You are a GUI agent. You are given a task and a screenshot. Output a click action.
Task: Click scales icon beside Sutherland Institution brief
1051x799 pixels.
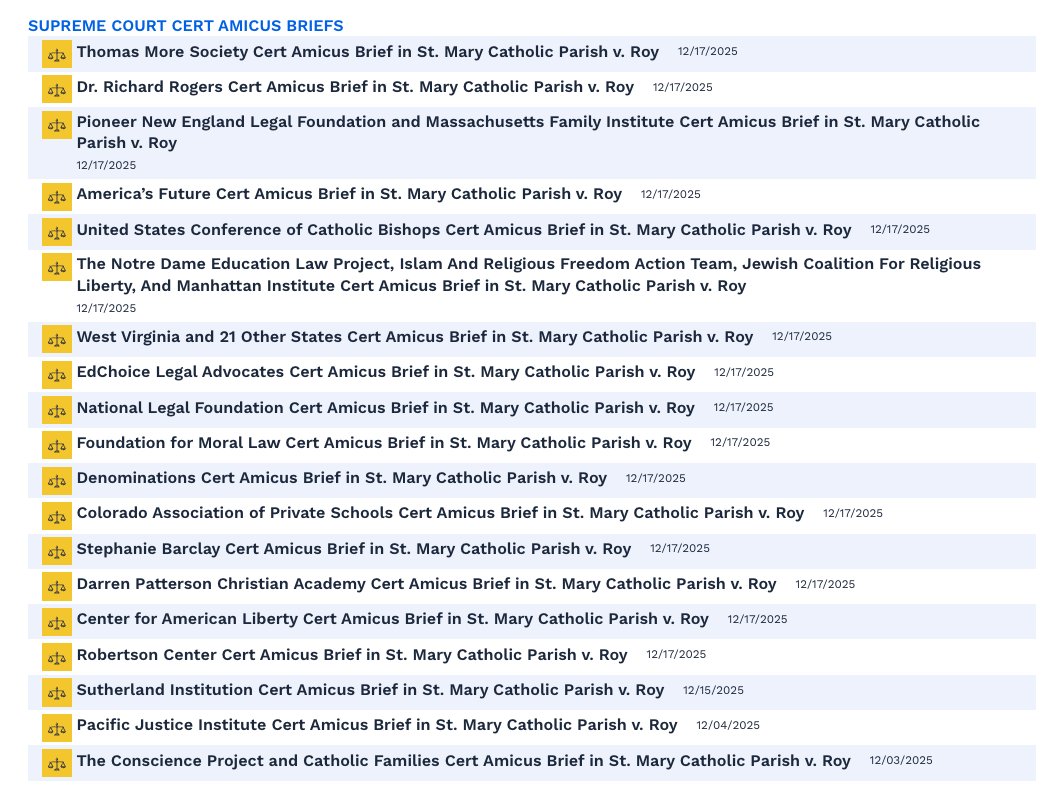57,692
